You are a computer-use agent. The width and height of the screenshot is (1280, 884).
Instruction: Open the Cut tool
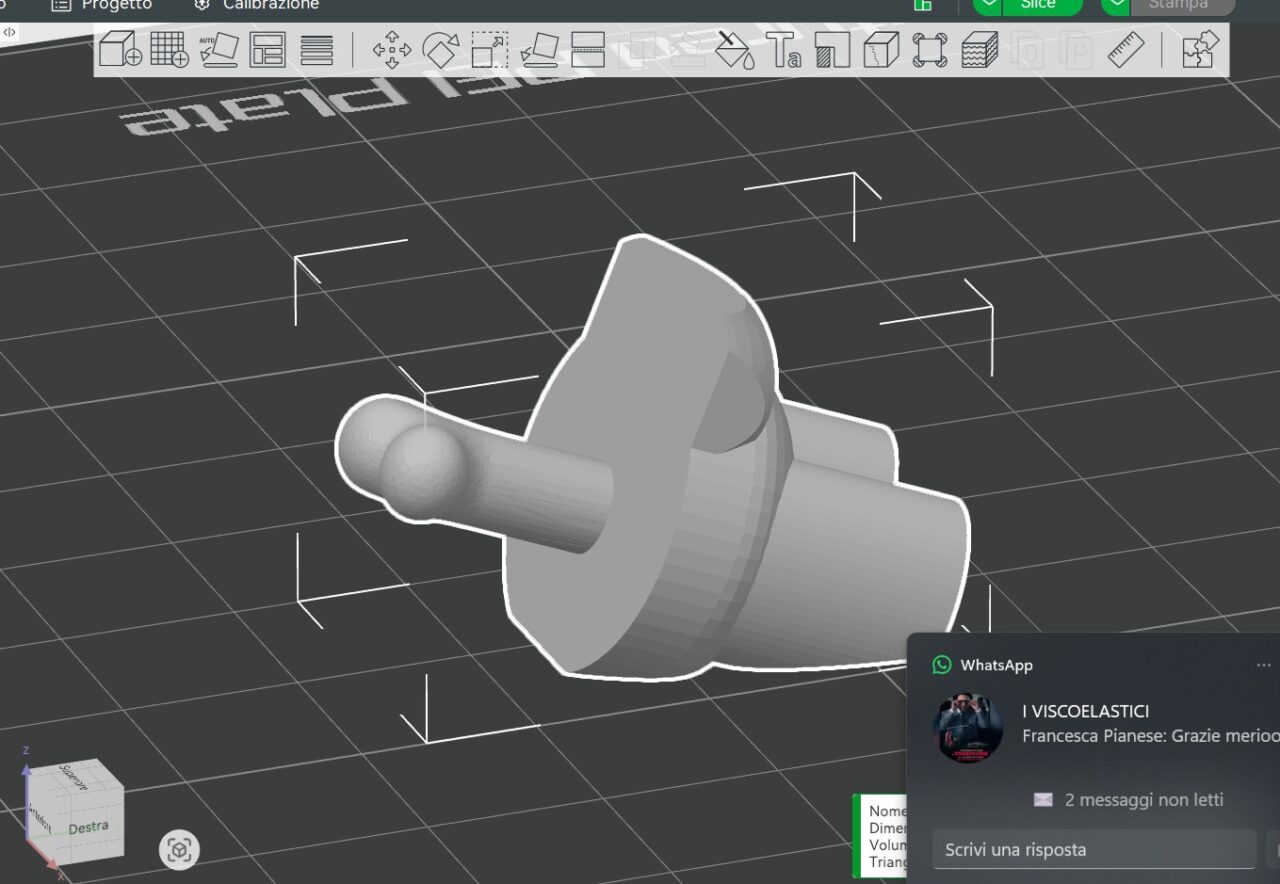point(588,49)
